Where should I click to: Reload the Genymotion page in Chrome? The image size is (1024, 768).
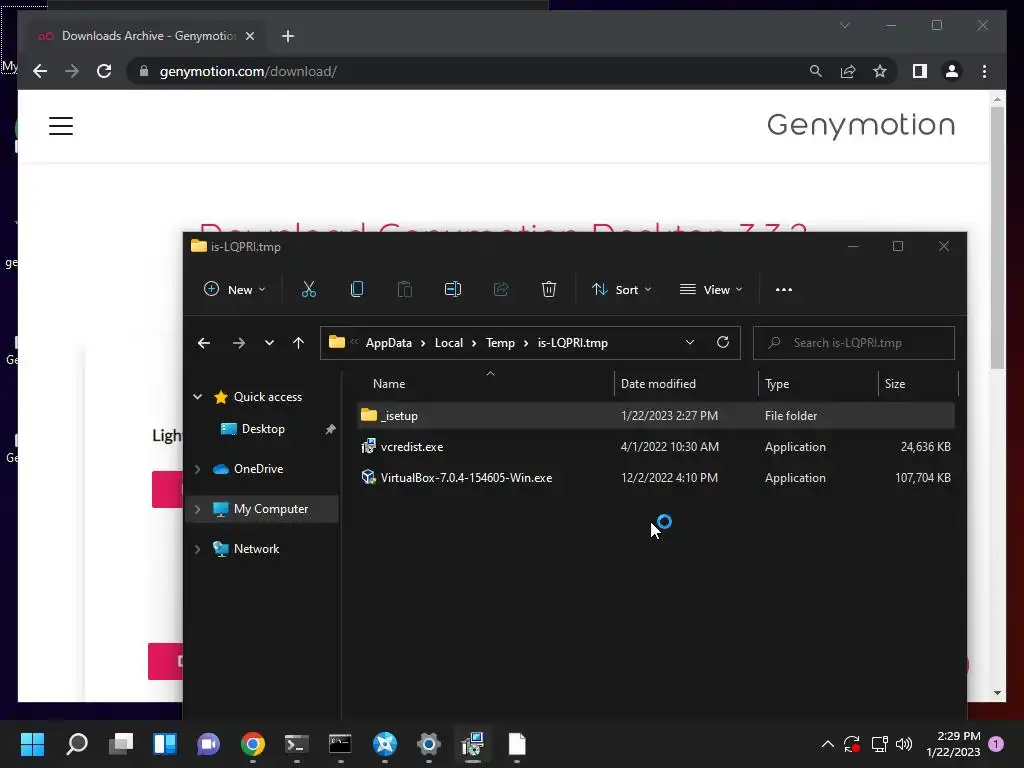[104, 71]
